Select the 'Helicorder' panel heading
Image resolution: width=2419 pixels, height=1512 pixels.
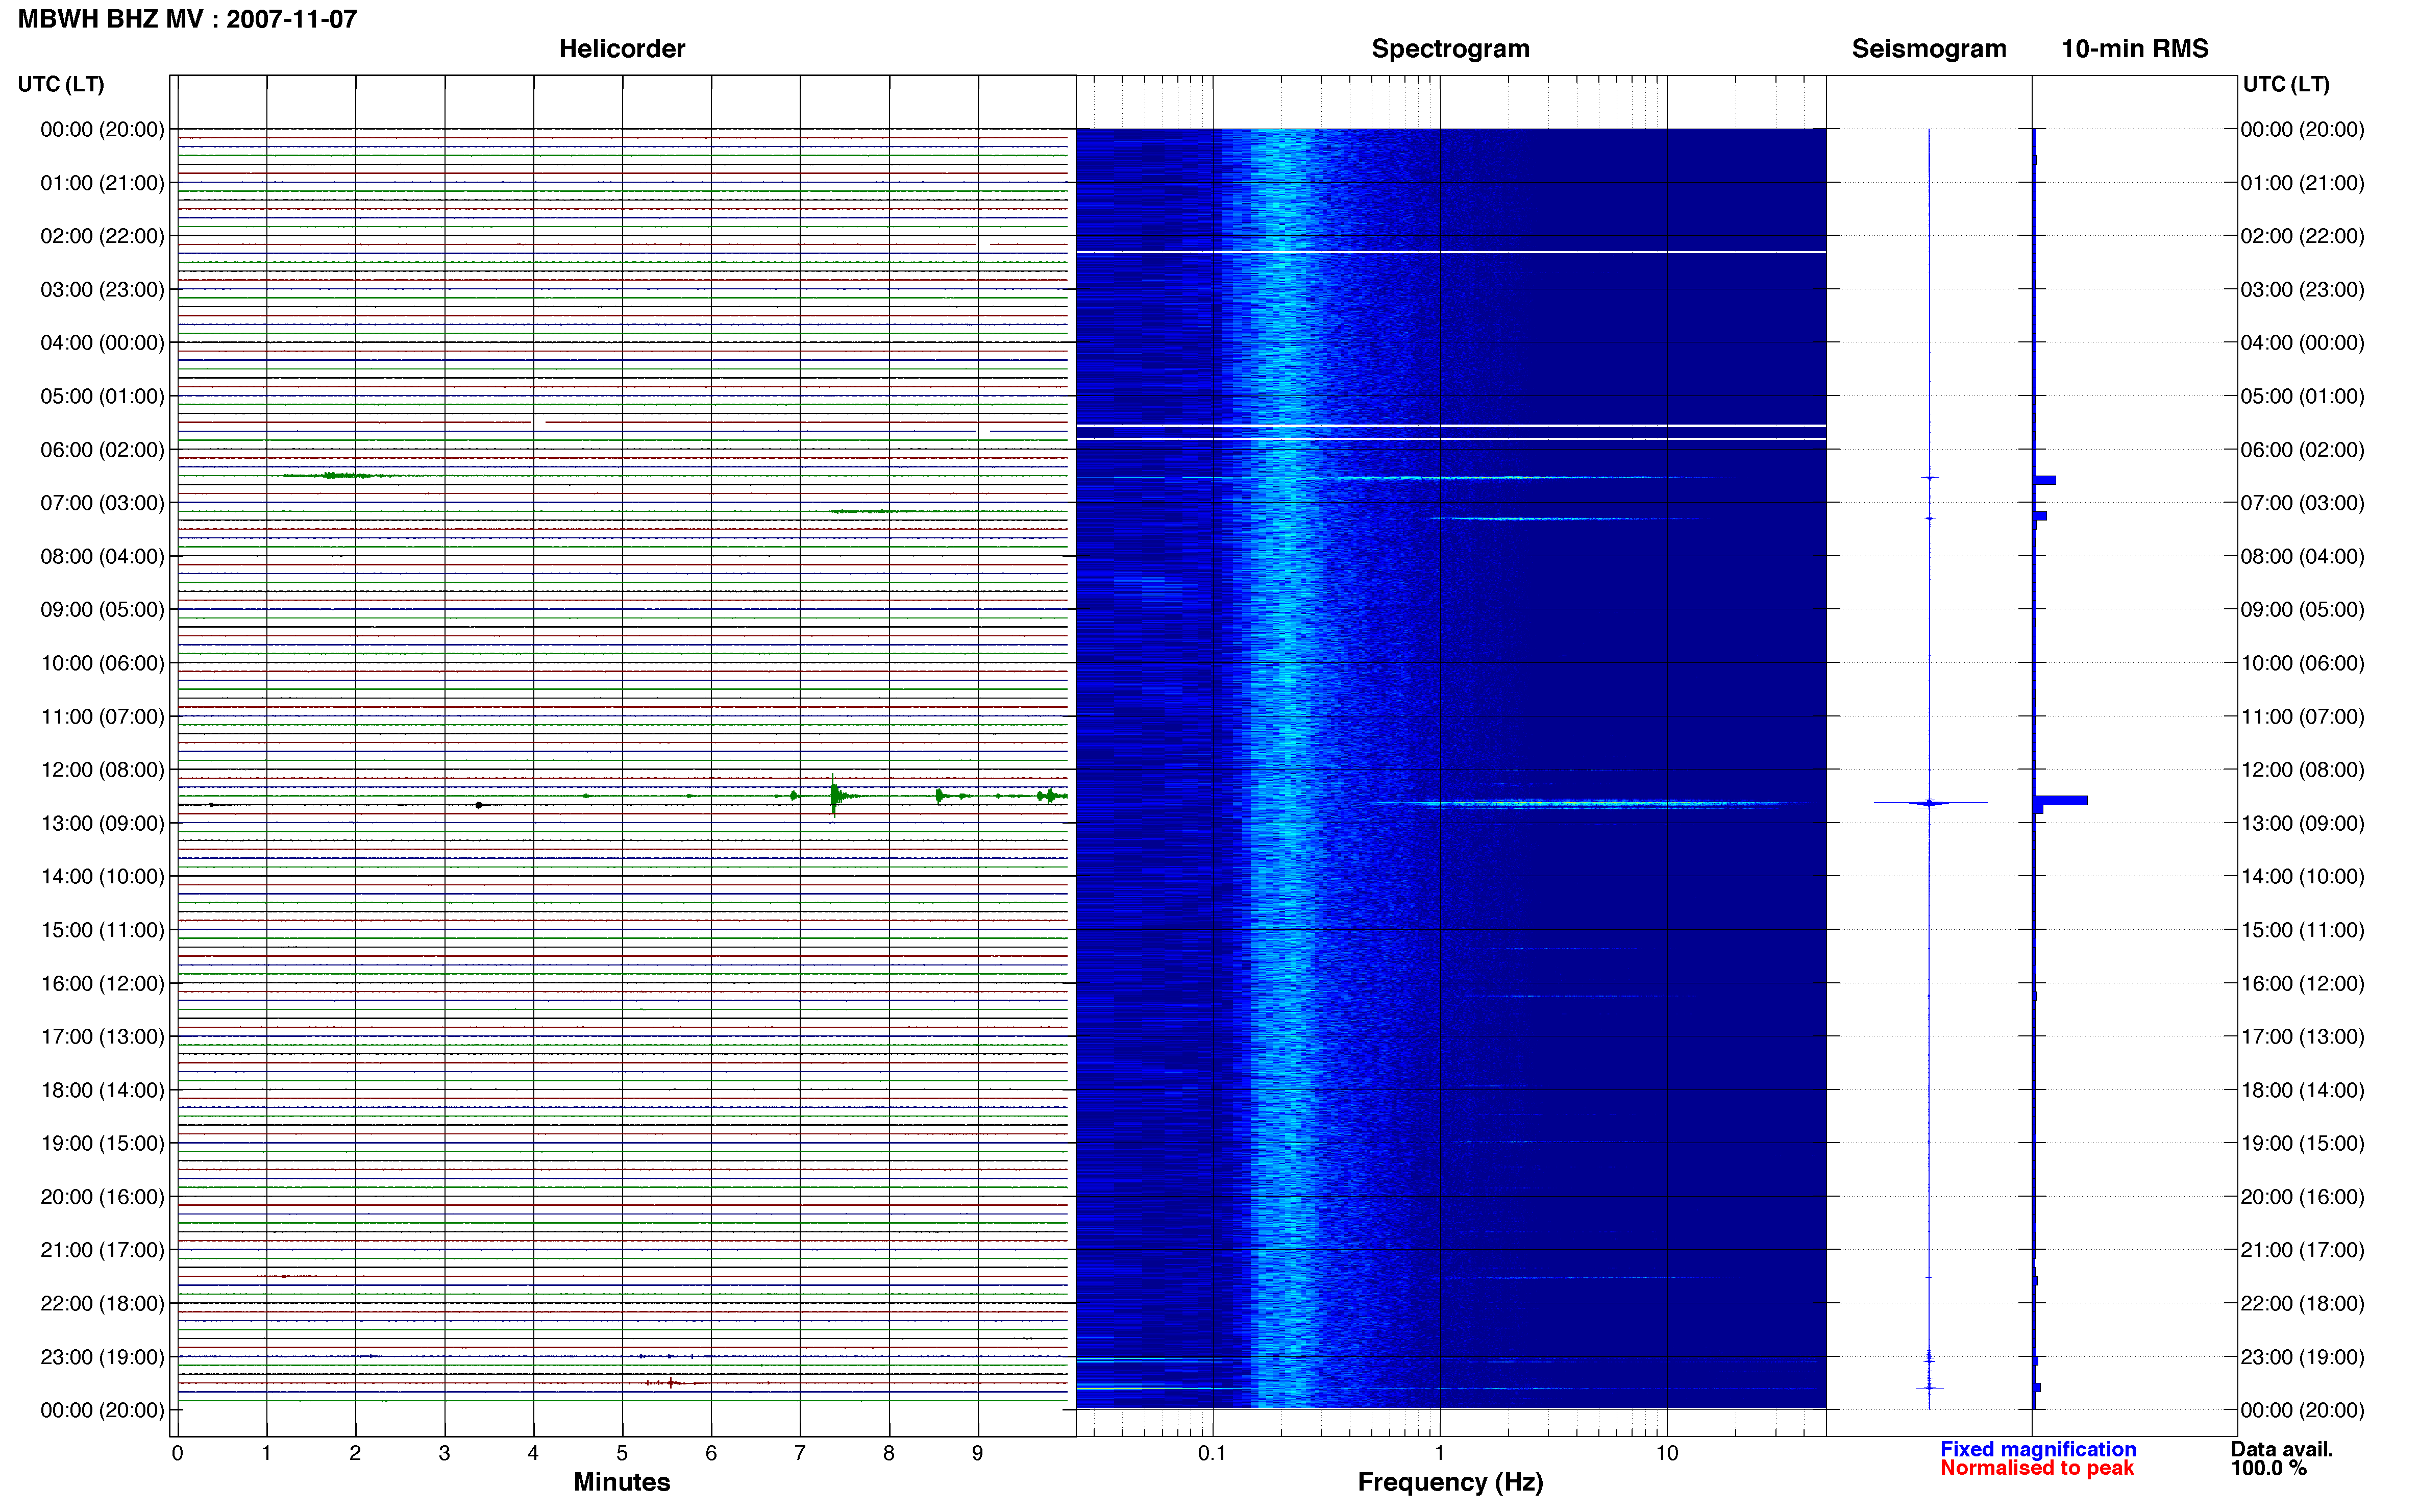point(621,49)
